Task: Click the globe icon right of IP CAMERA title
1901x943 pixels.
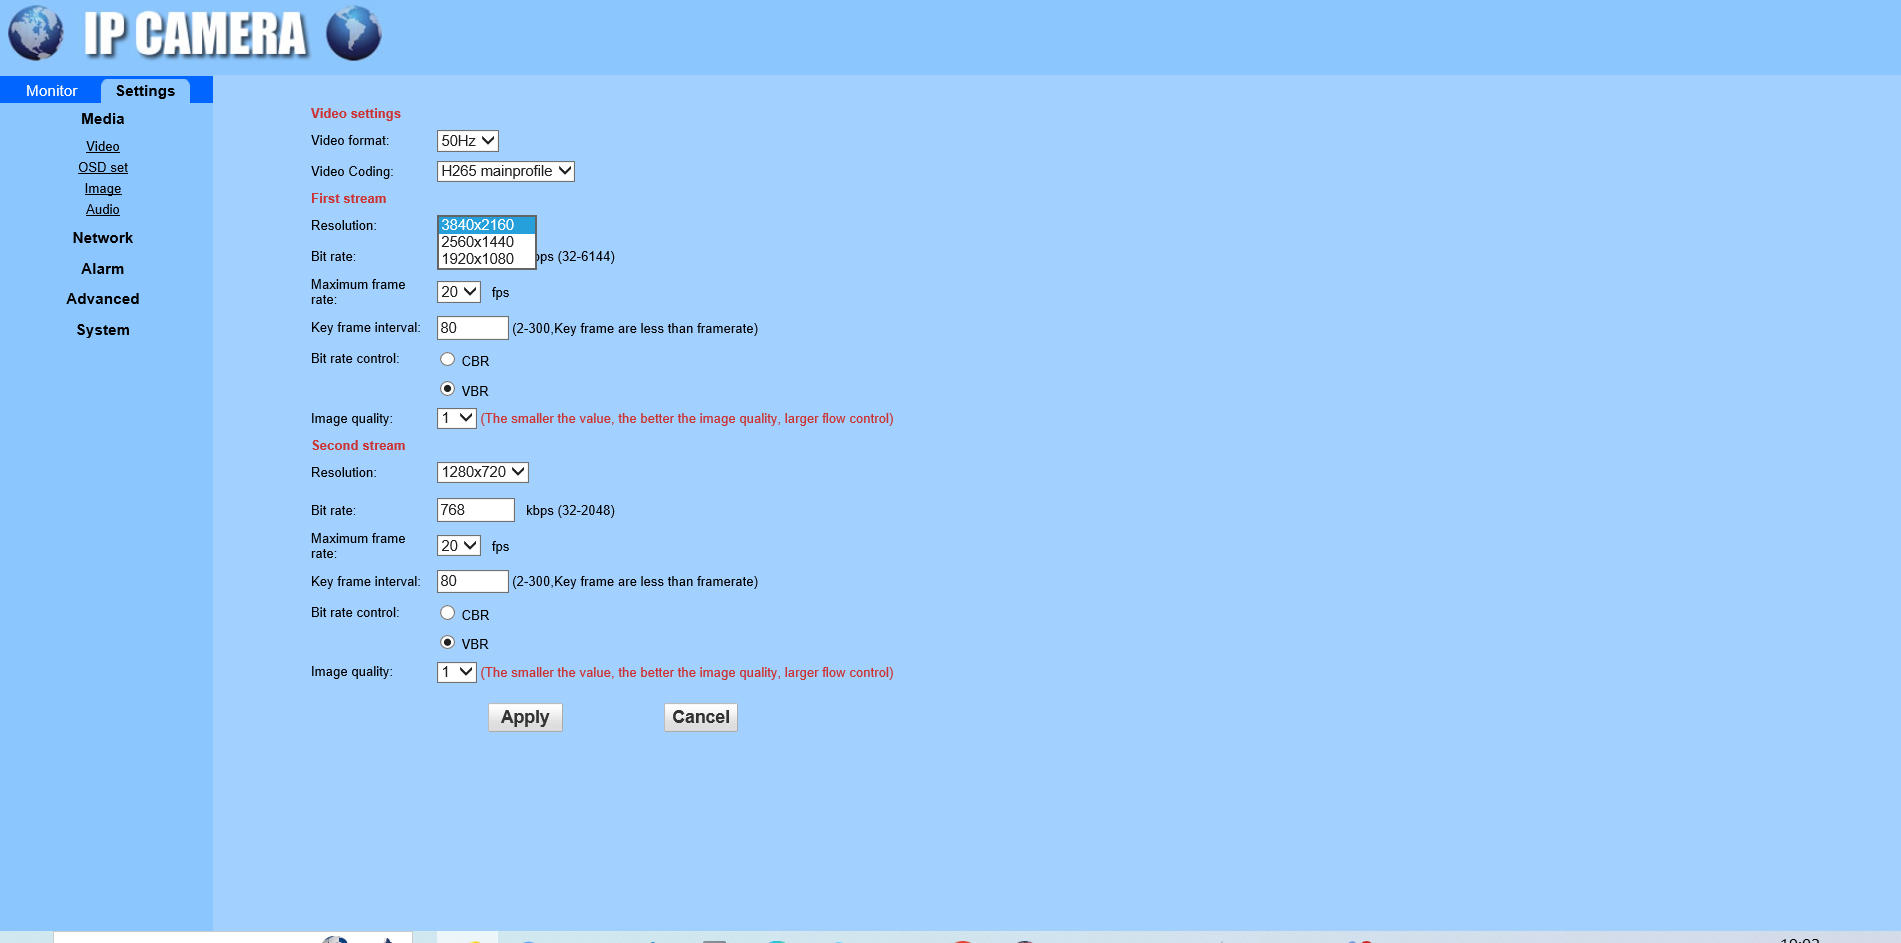Action: click(x=353, y=33)
